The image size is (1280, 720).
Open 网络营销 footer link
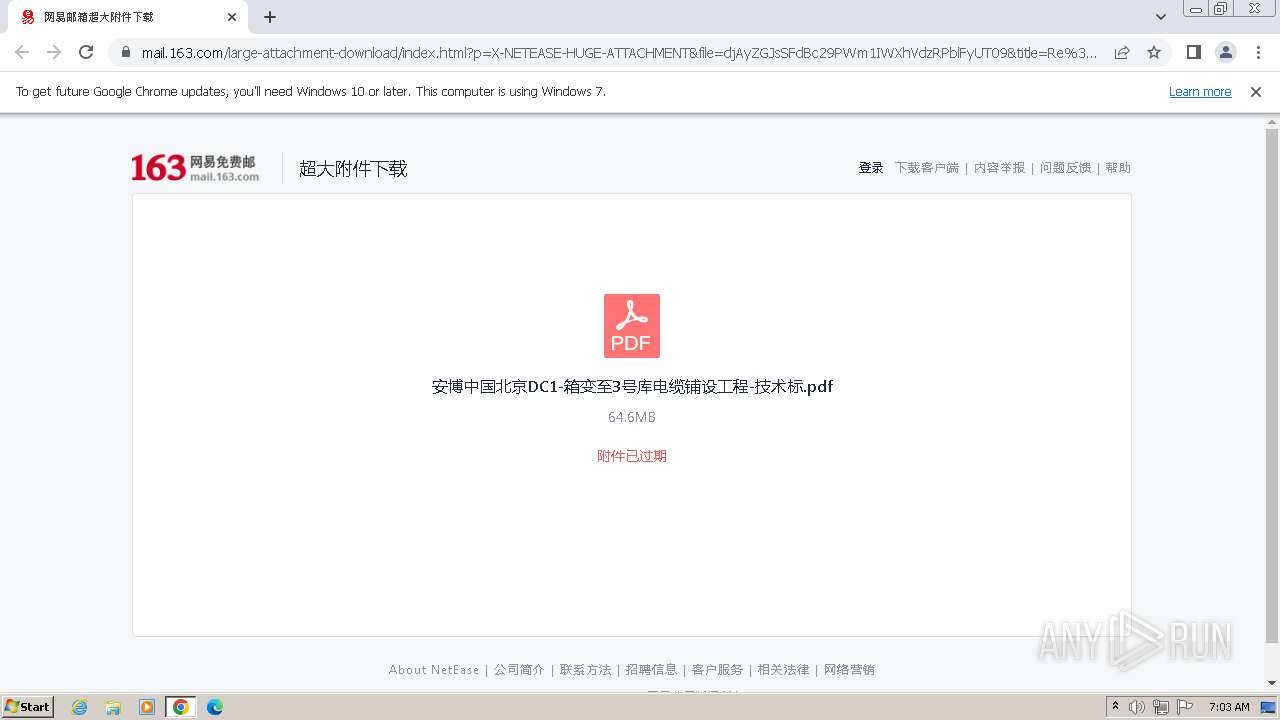tap(850, 670)
